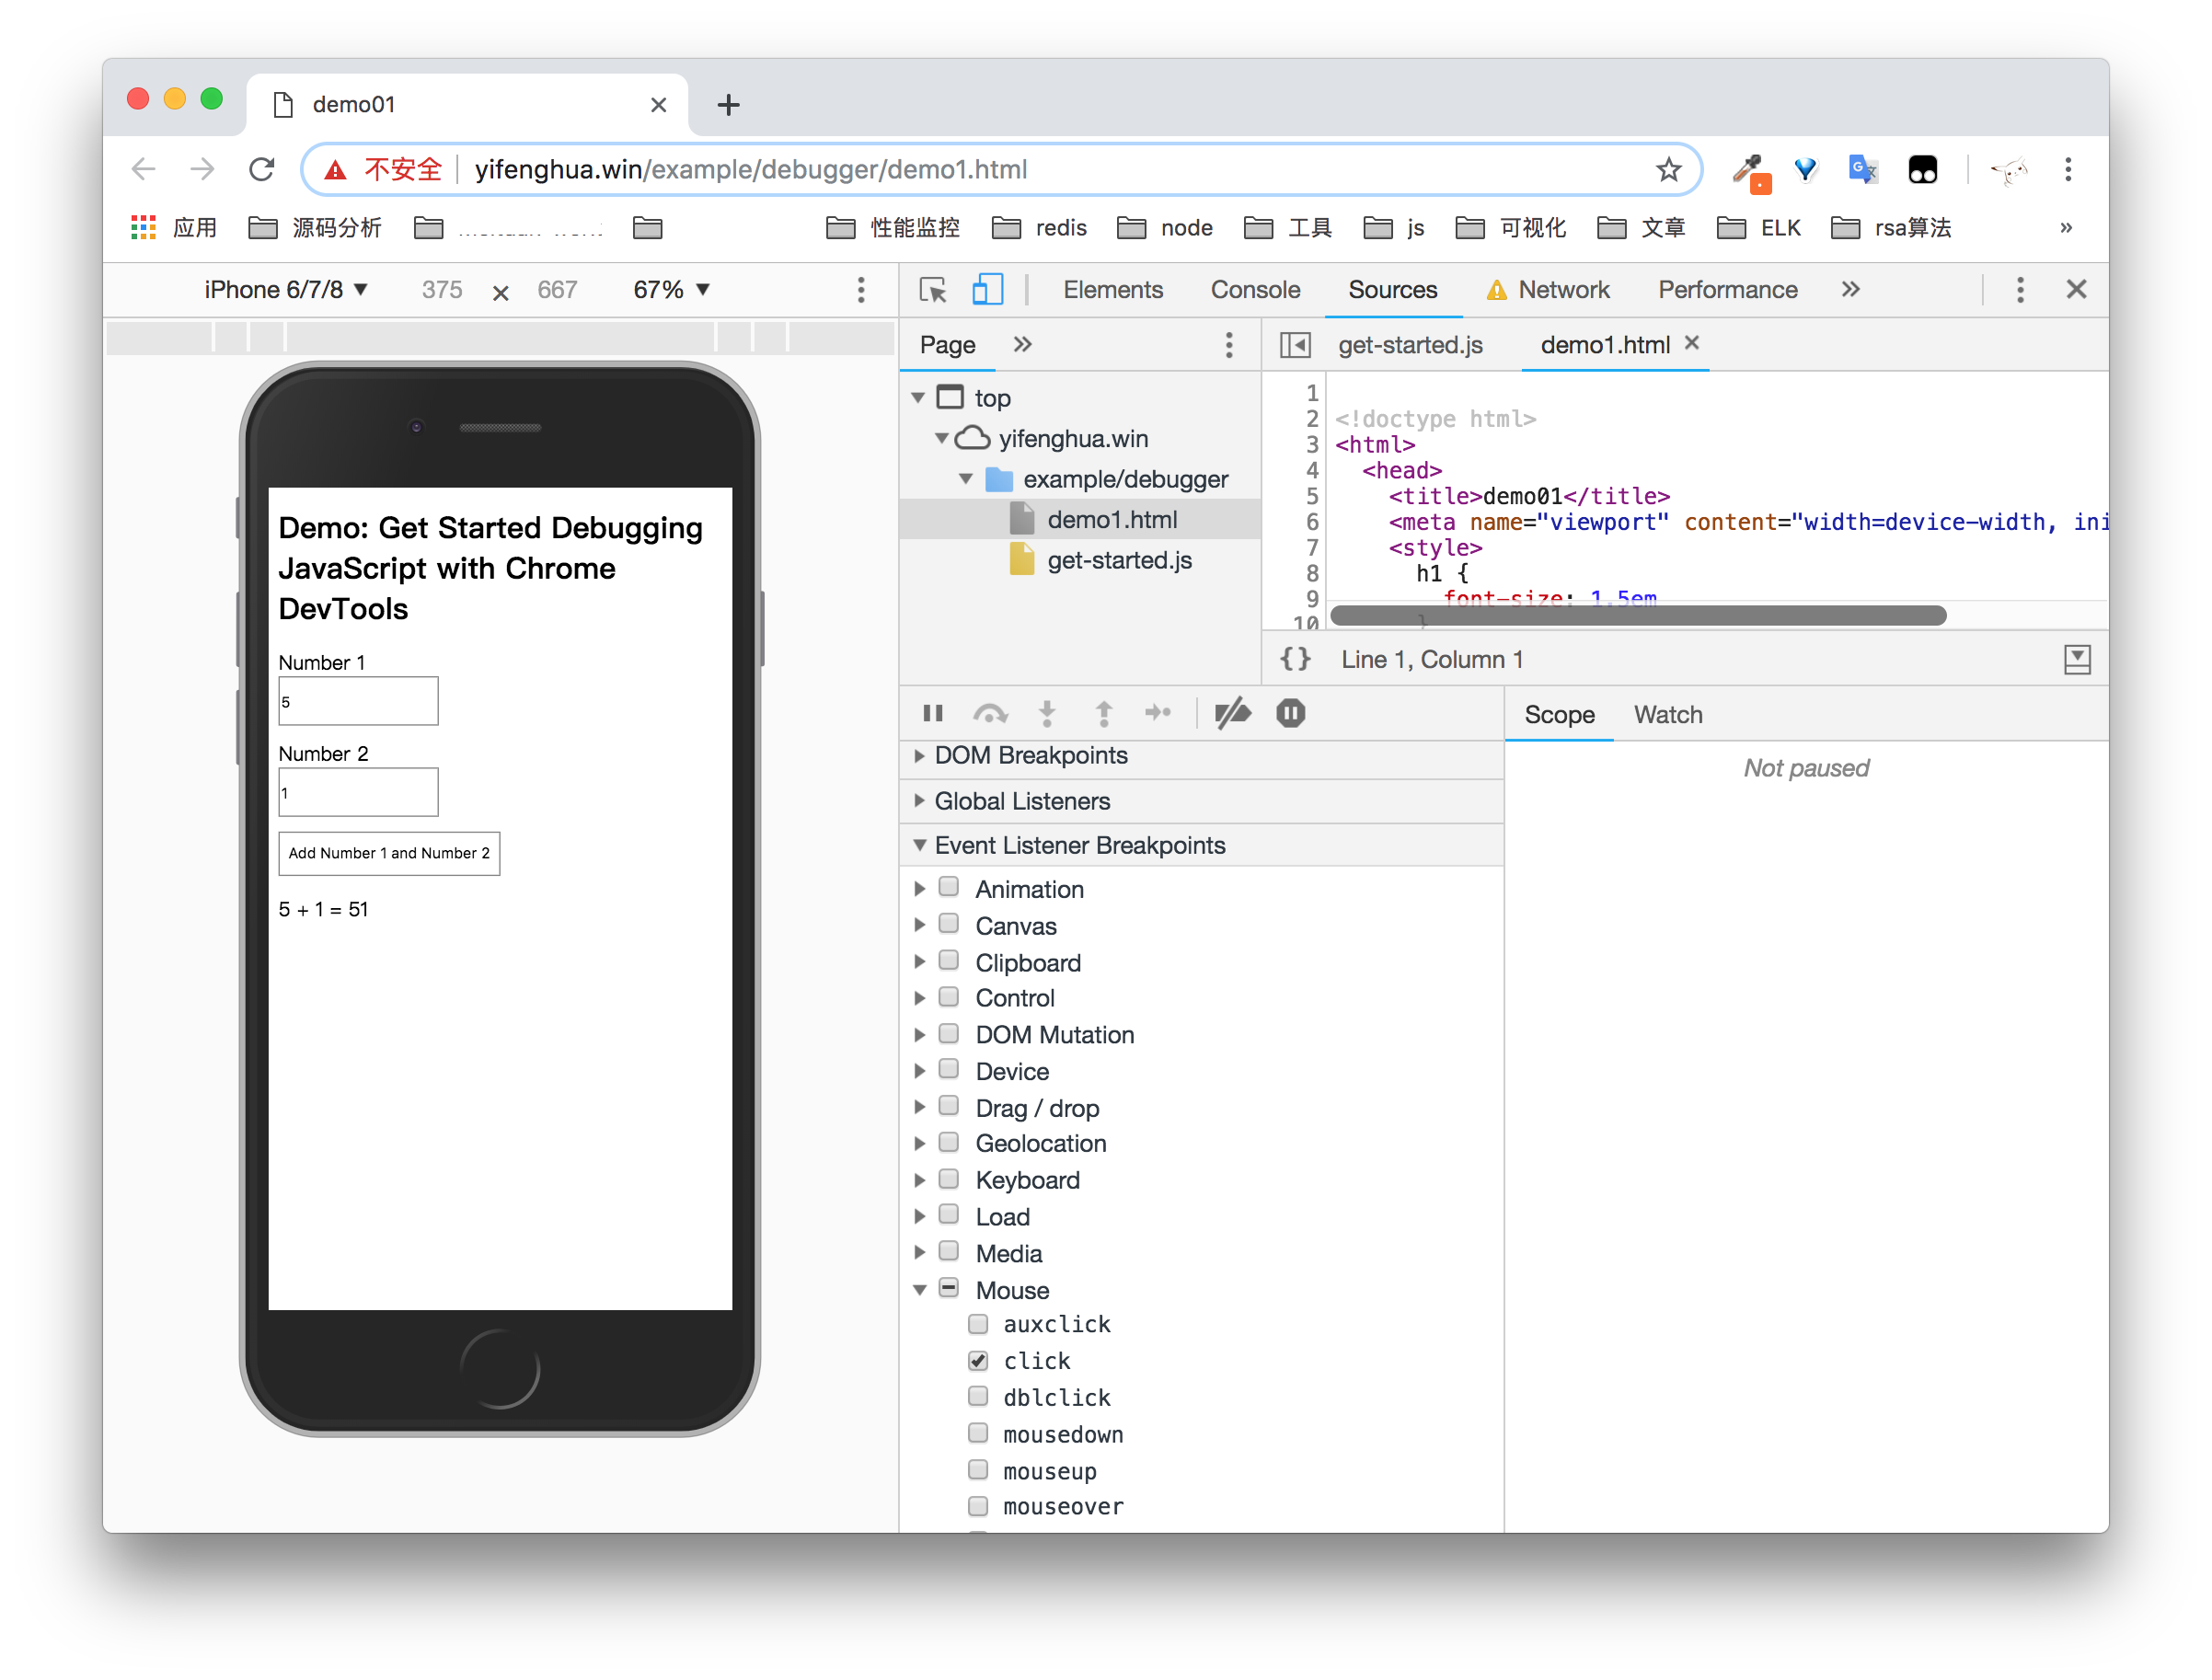Enable the Animation breakpoints checkbox
The image size is (2212, 1680).
(949, 887)
